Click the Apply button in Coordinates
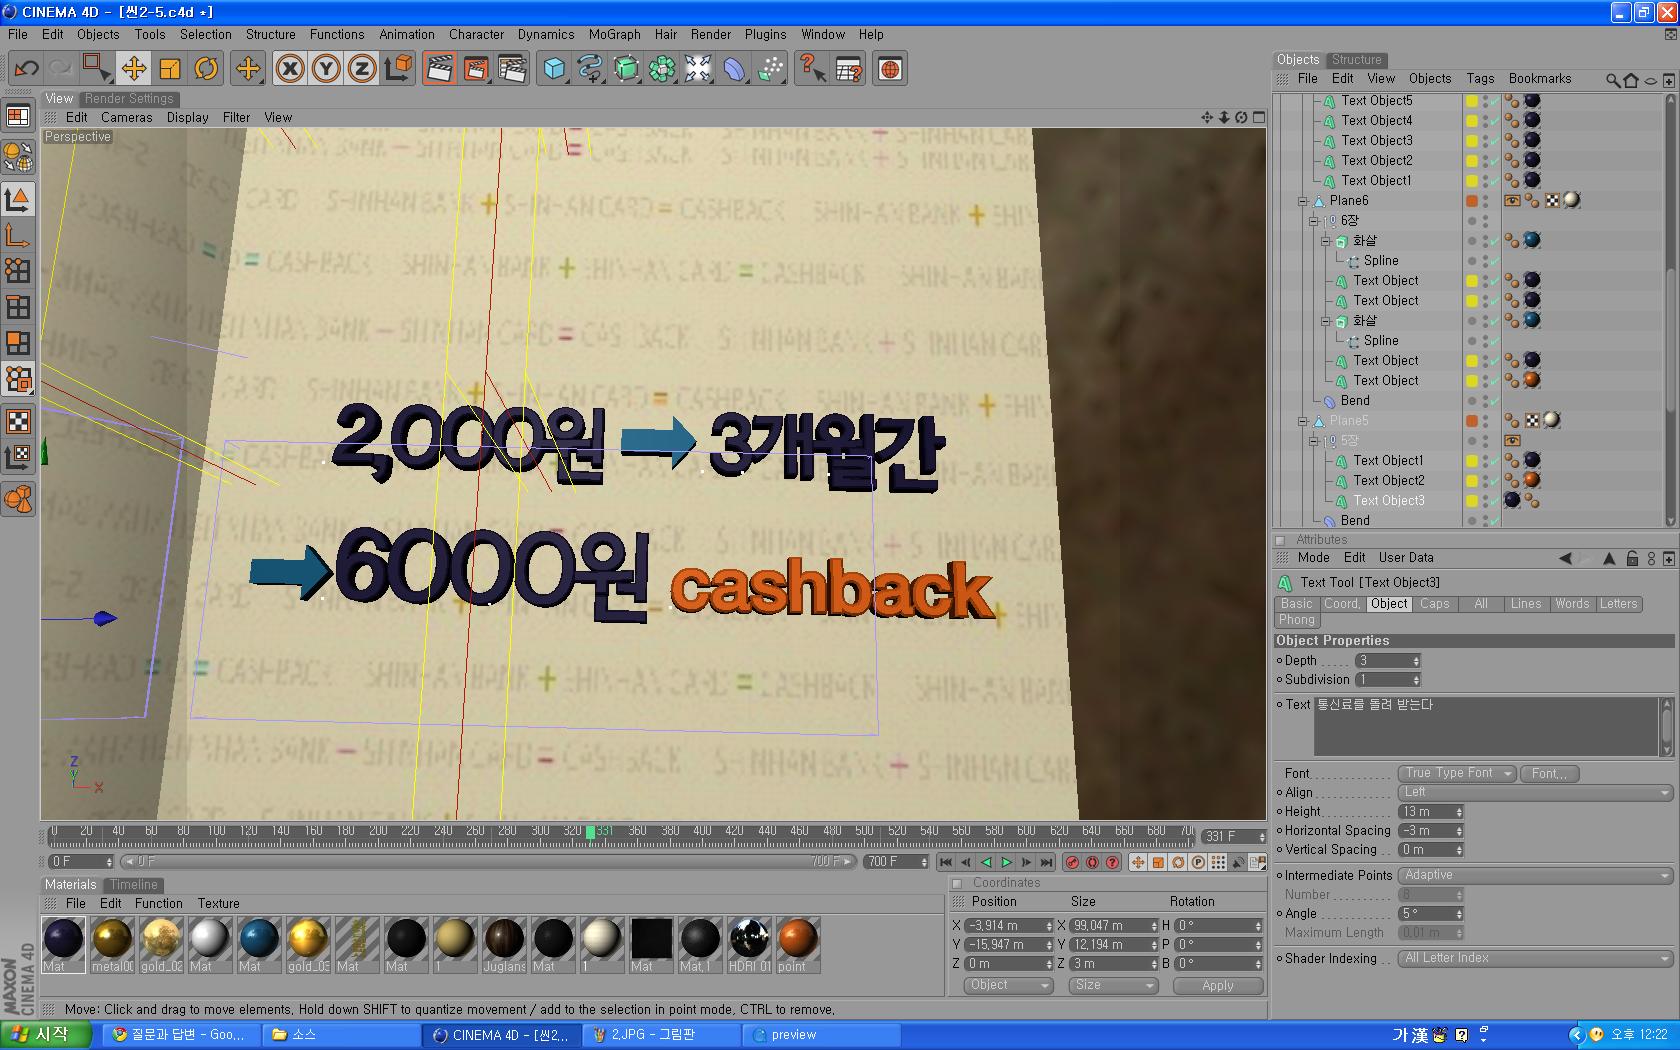 [1217, 985]
